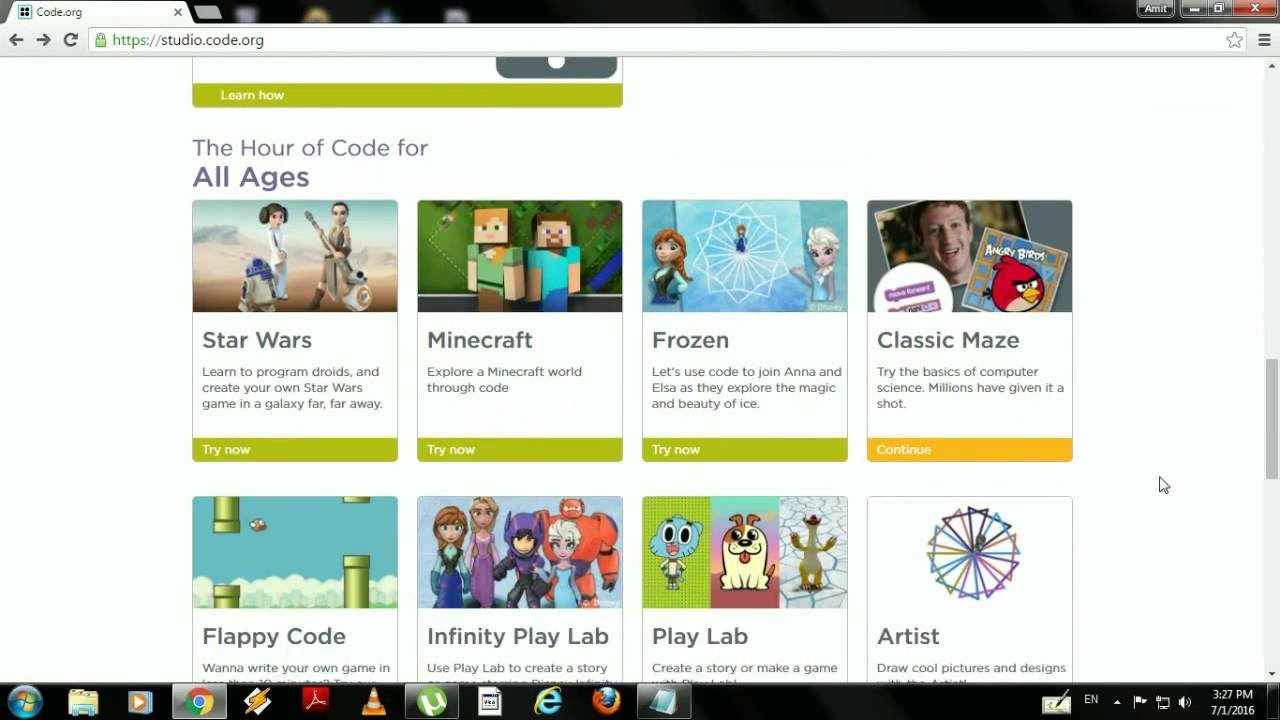Click the page's vertical scrollbar thumb
This screenshot has height=720, width=1280.
1272,418
